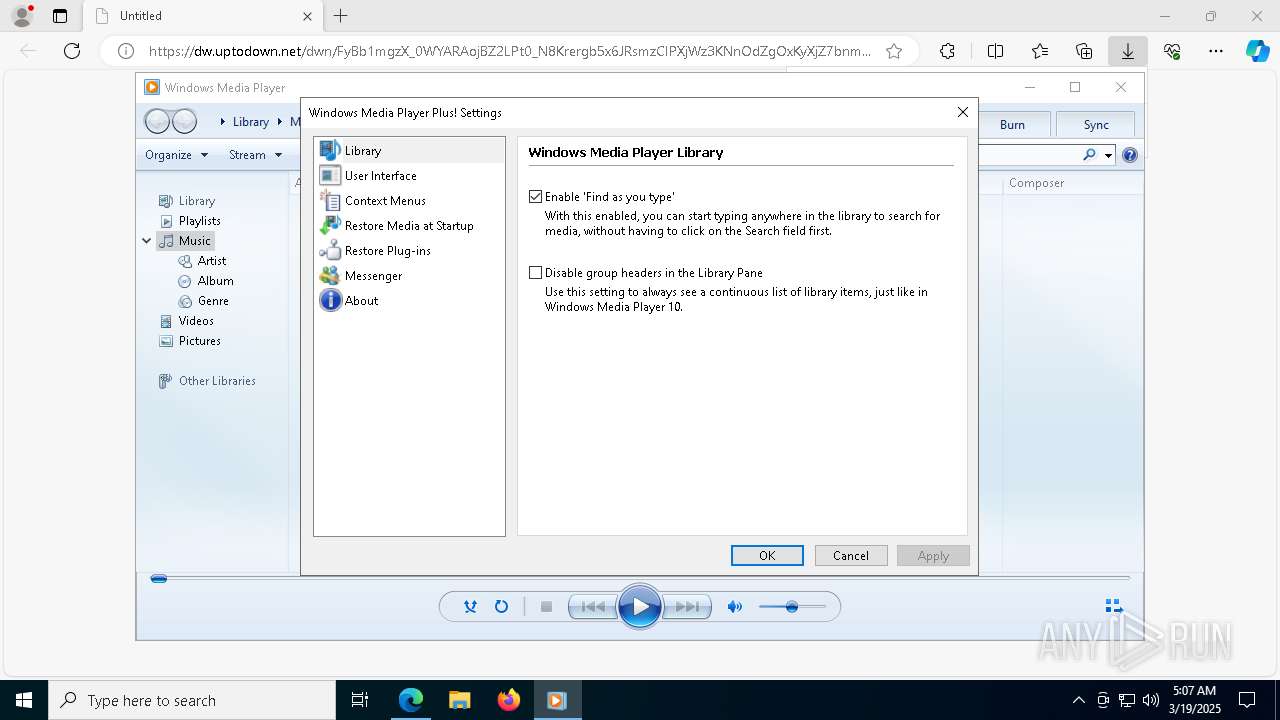This screenshot has width=1280, height=720.
Task: Click the Windows taskbar search box
Action: [192, 700]
